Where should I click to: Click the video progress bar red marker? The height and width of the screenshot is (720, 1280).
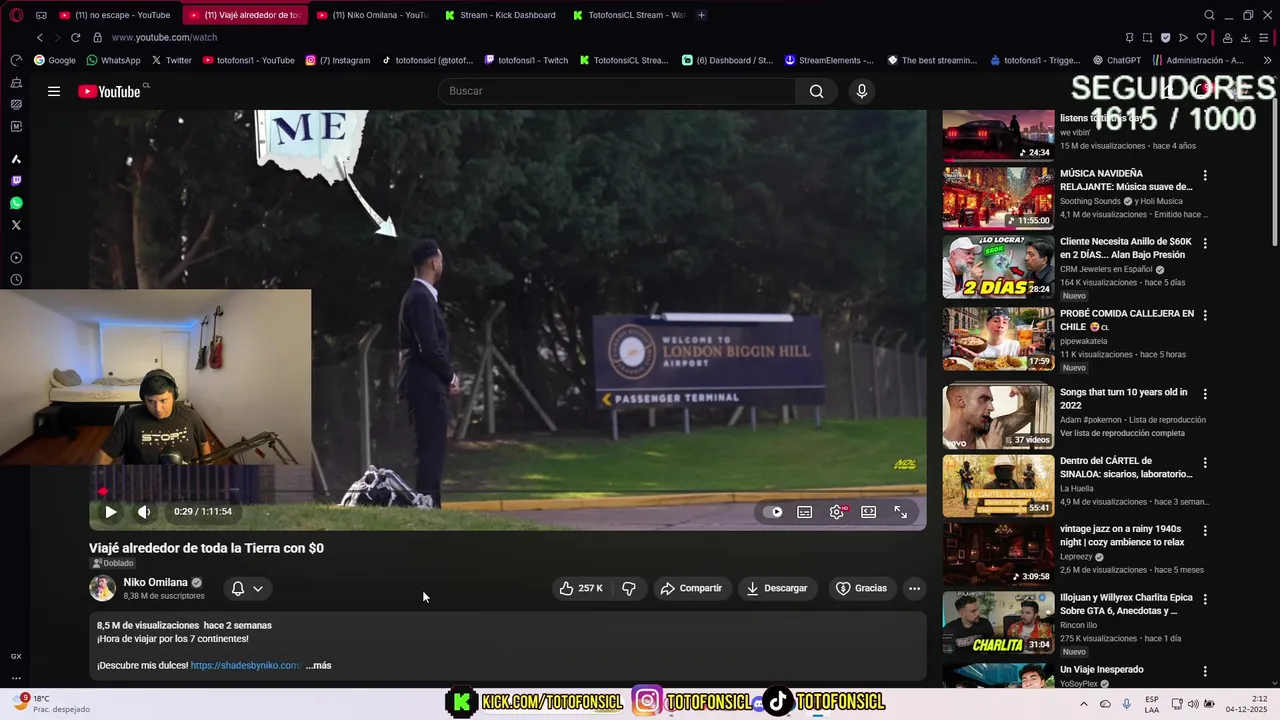102,492
